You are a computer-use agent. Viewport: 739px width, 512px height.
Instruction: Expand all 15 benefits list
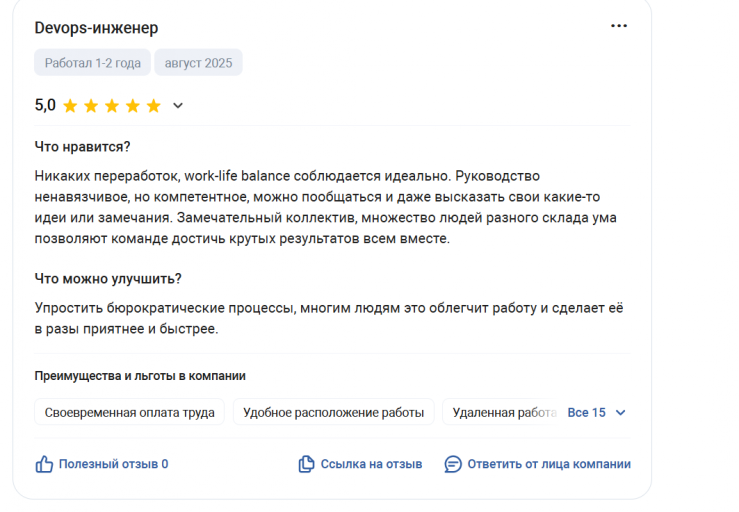[x=587, y=413]
